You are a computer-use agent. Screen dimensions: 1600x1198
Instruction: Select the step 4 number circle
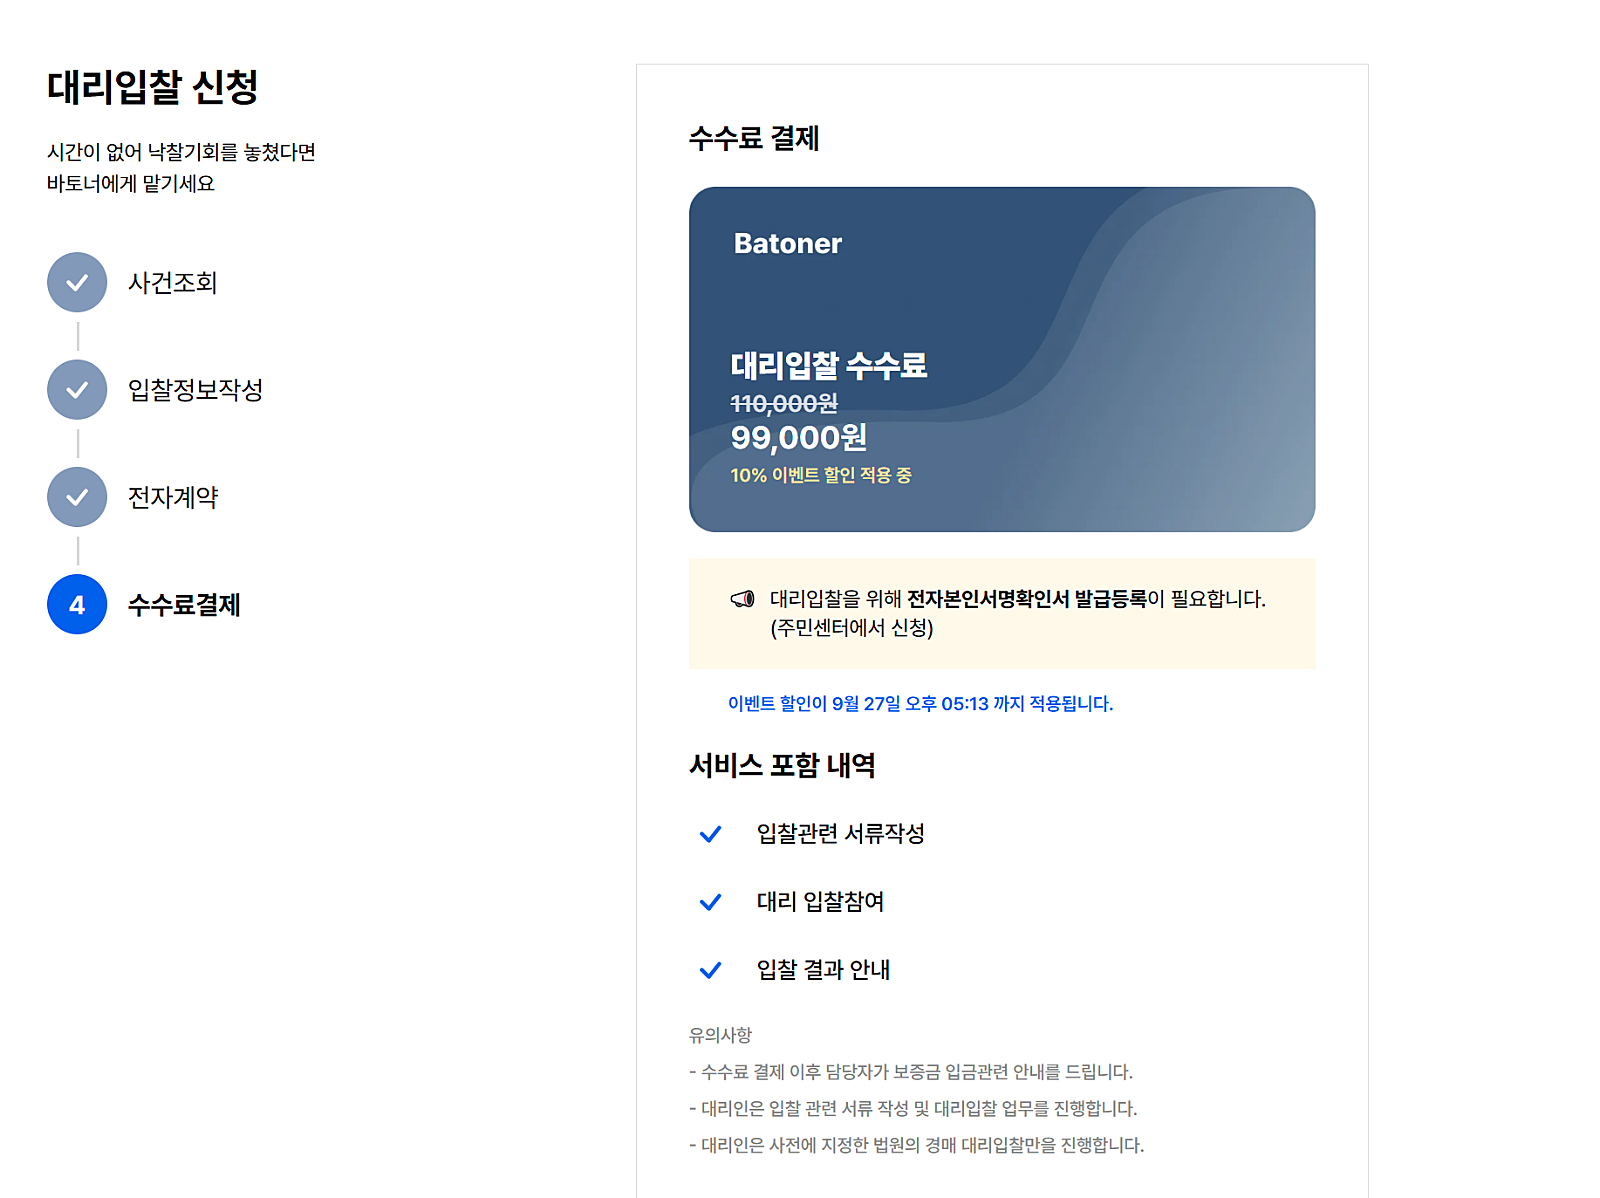pos(77,604)
